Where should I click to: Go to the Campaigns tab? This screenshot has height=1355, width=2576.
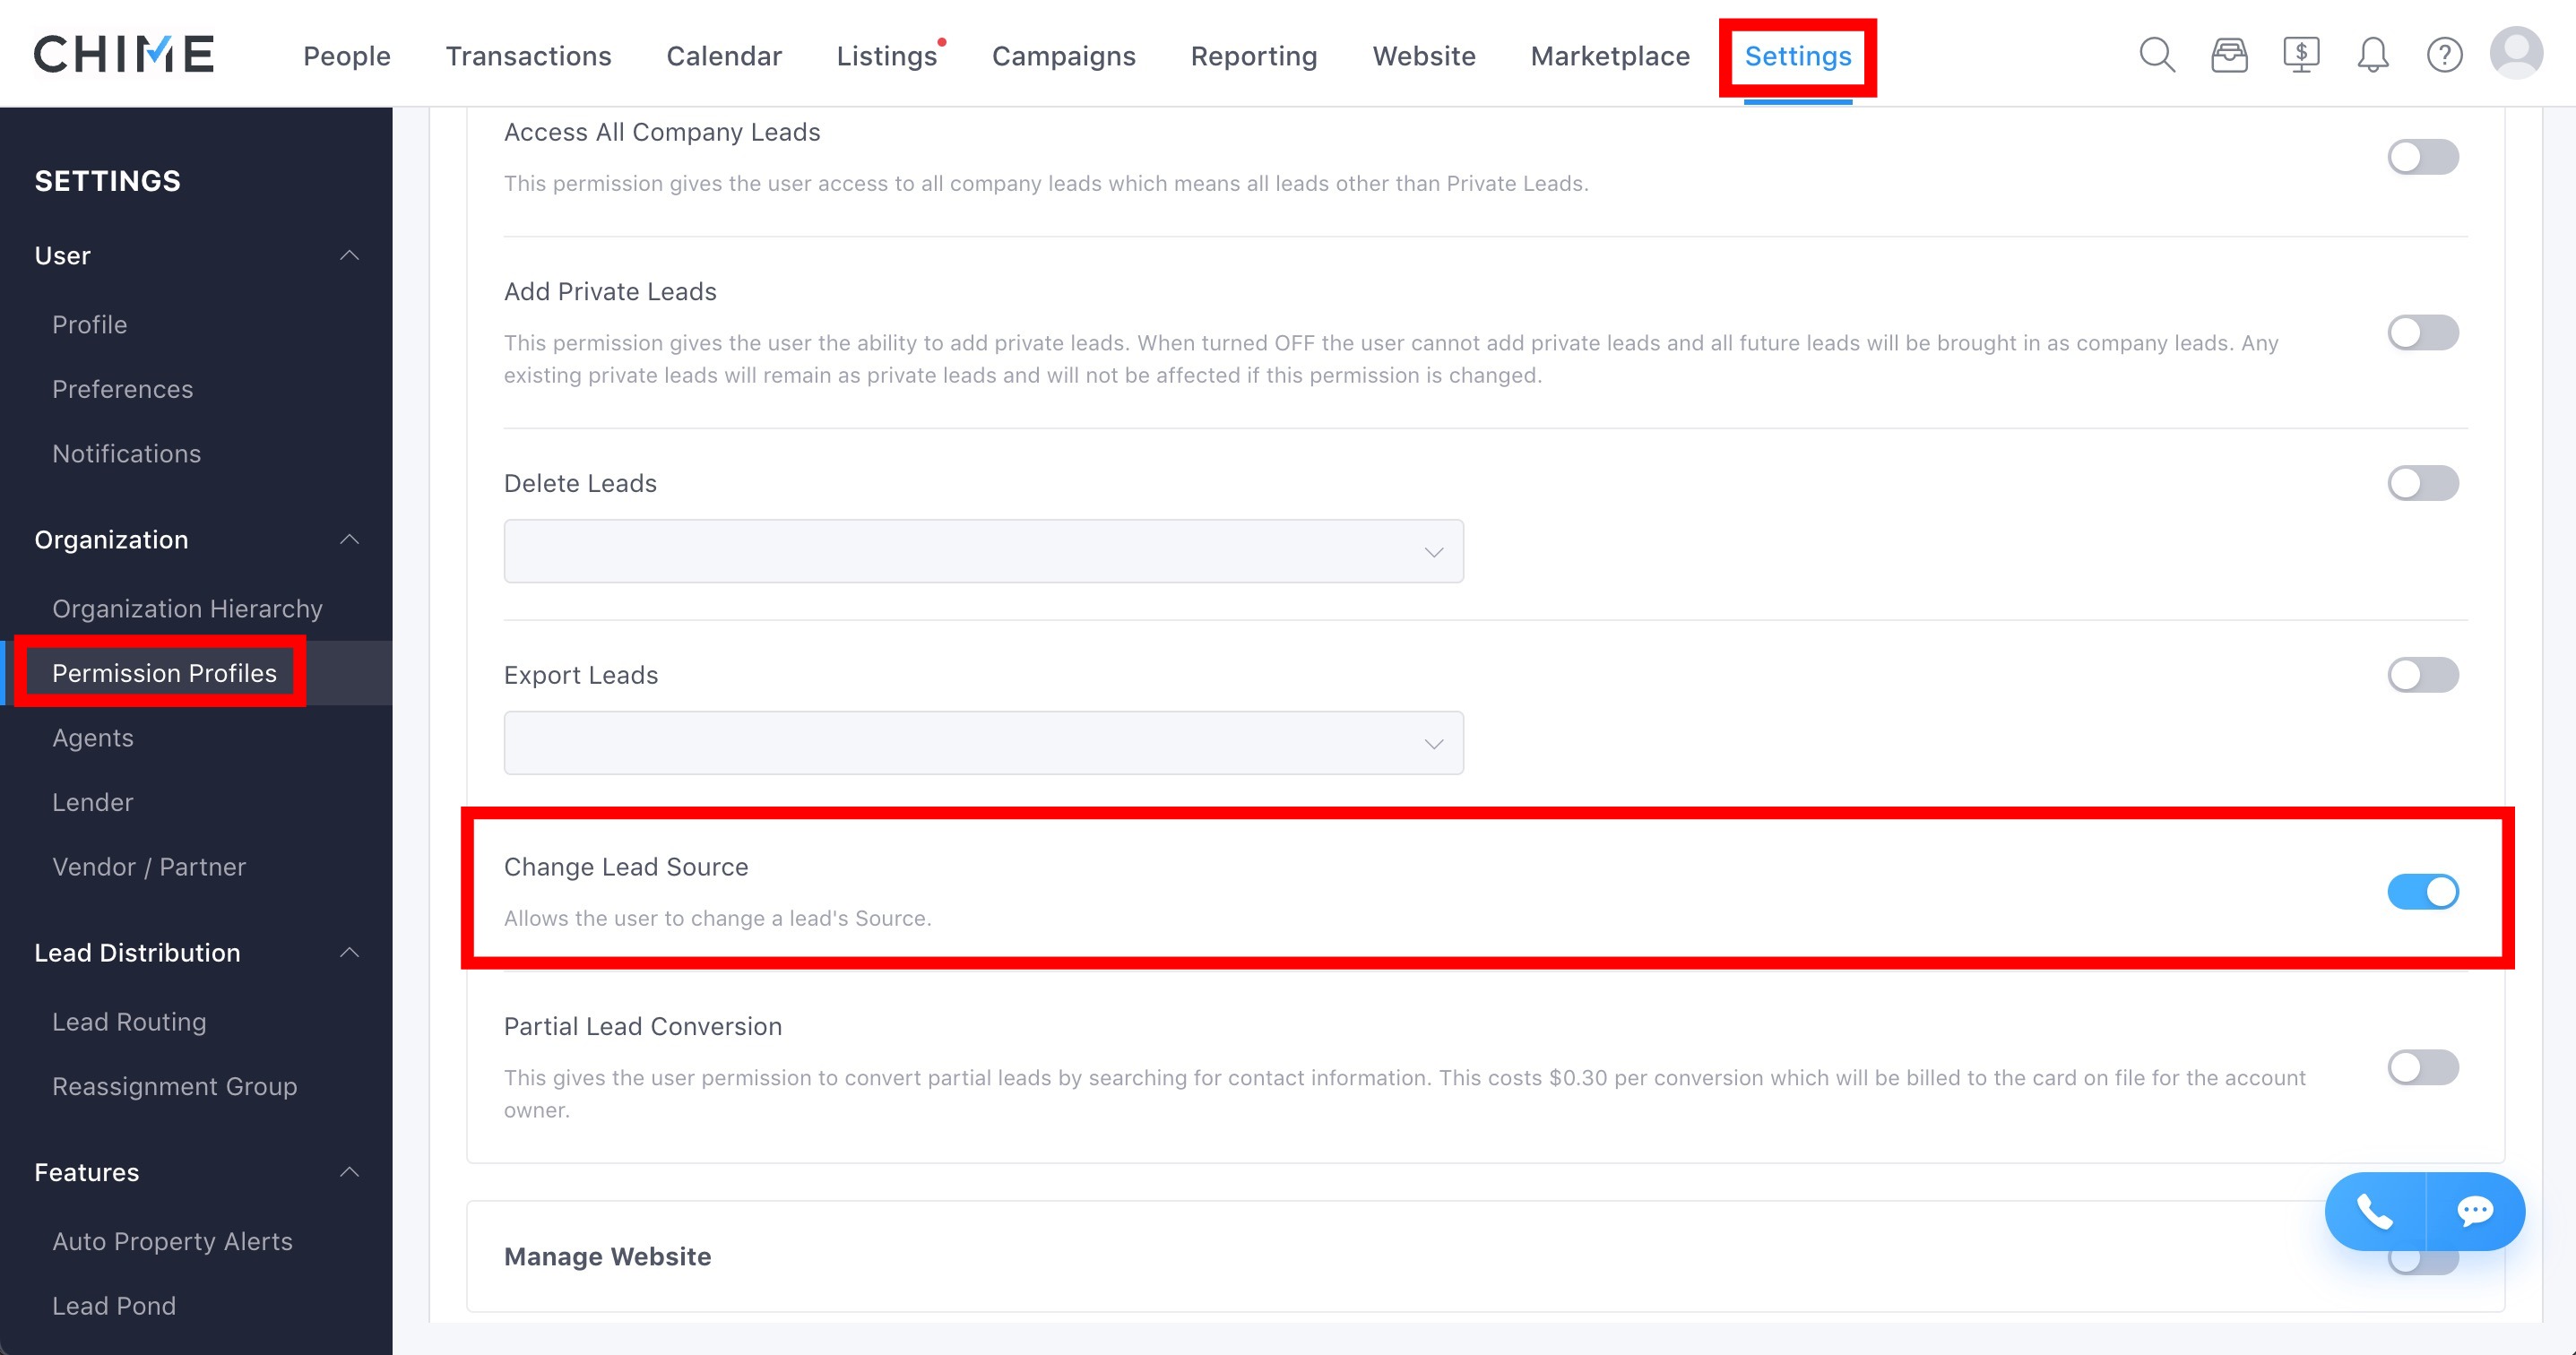coord(1064,56)
